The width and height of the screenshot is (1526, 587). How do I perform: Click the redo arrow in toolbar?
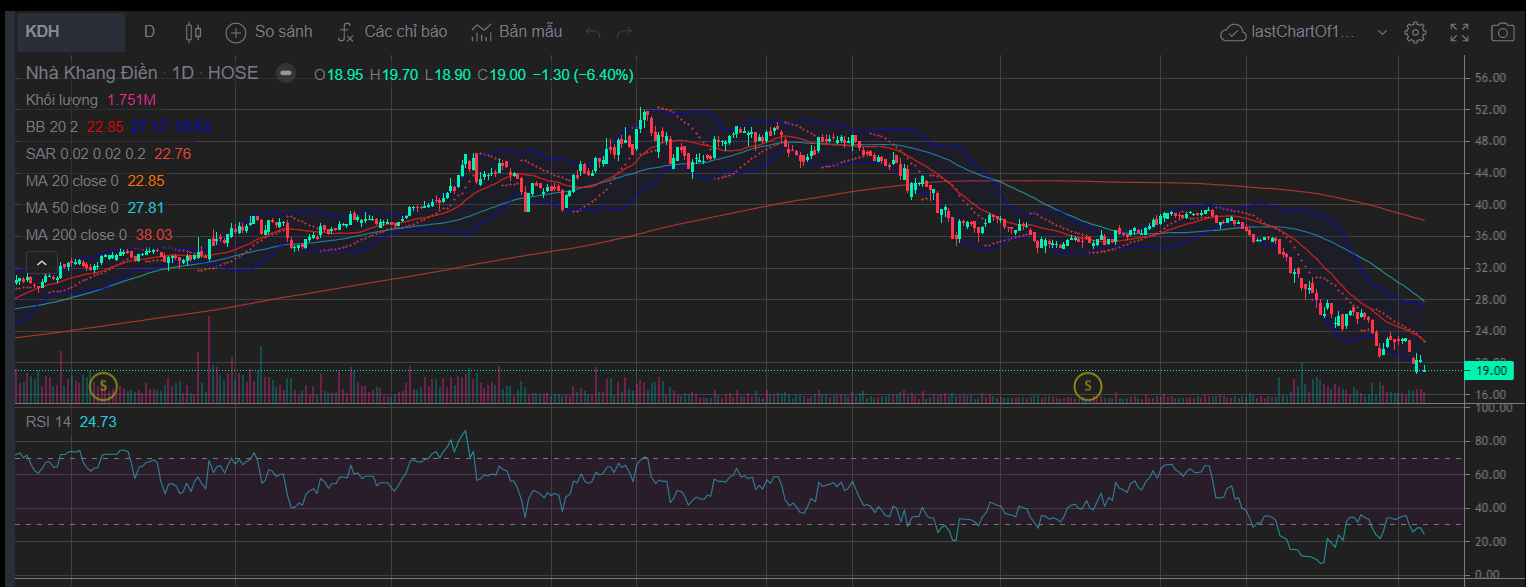[x=625, y=32]
